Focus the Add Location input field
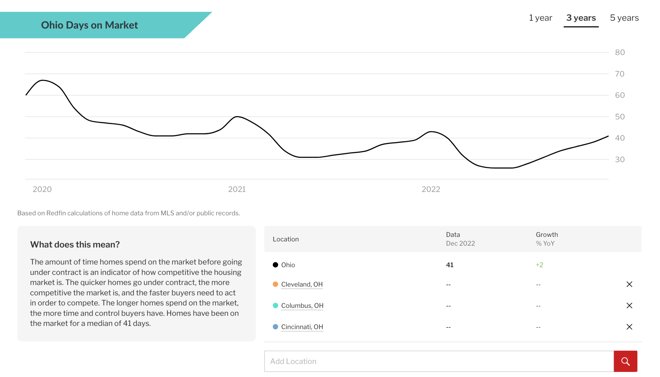 click(x=439, y=361)
